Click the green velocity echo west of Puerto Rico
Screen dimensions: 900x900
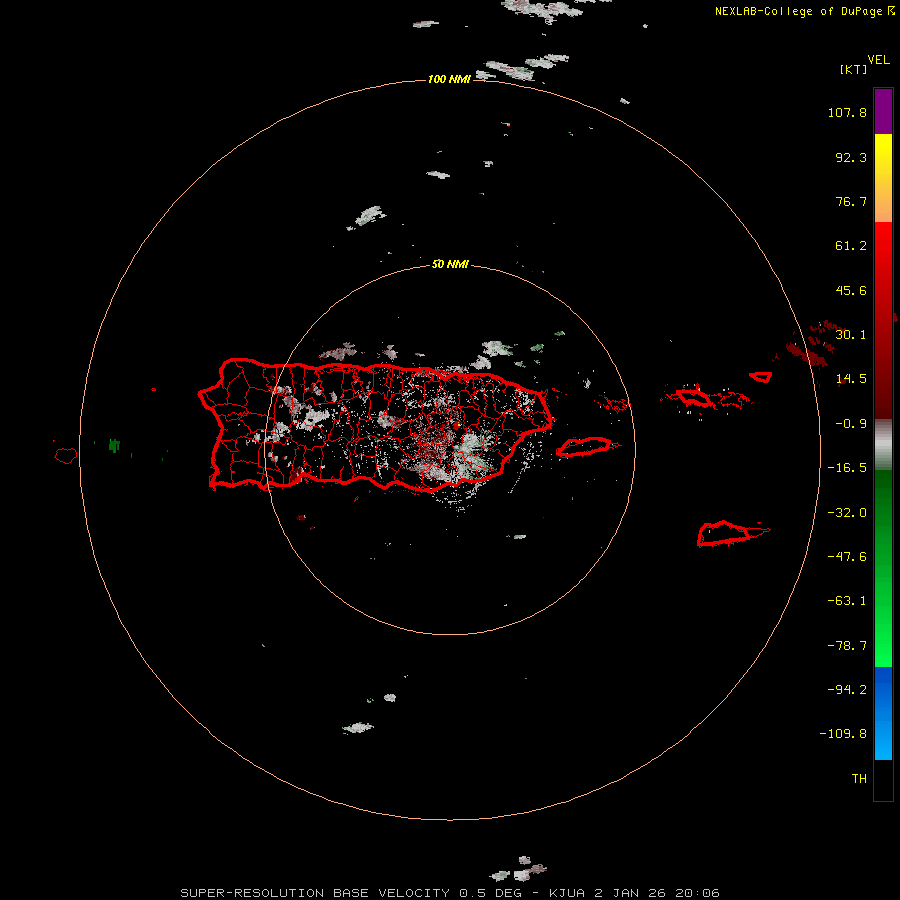114,445
